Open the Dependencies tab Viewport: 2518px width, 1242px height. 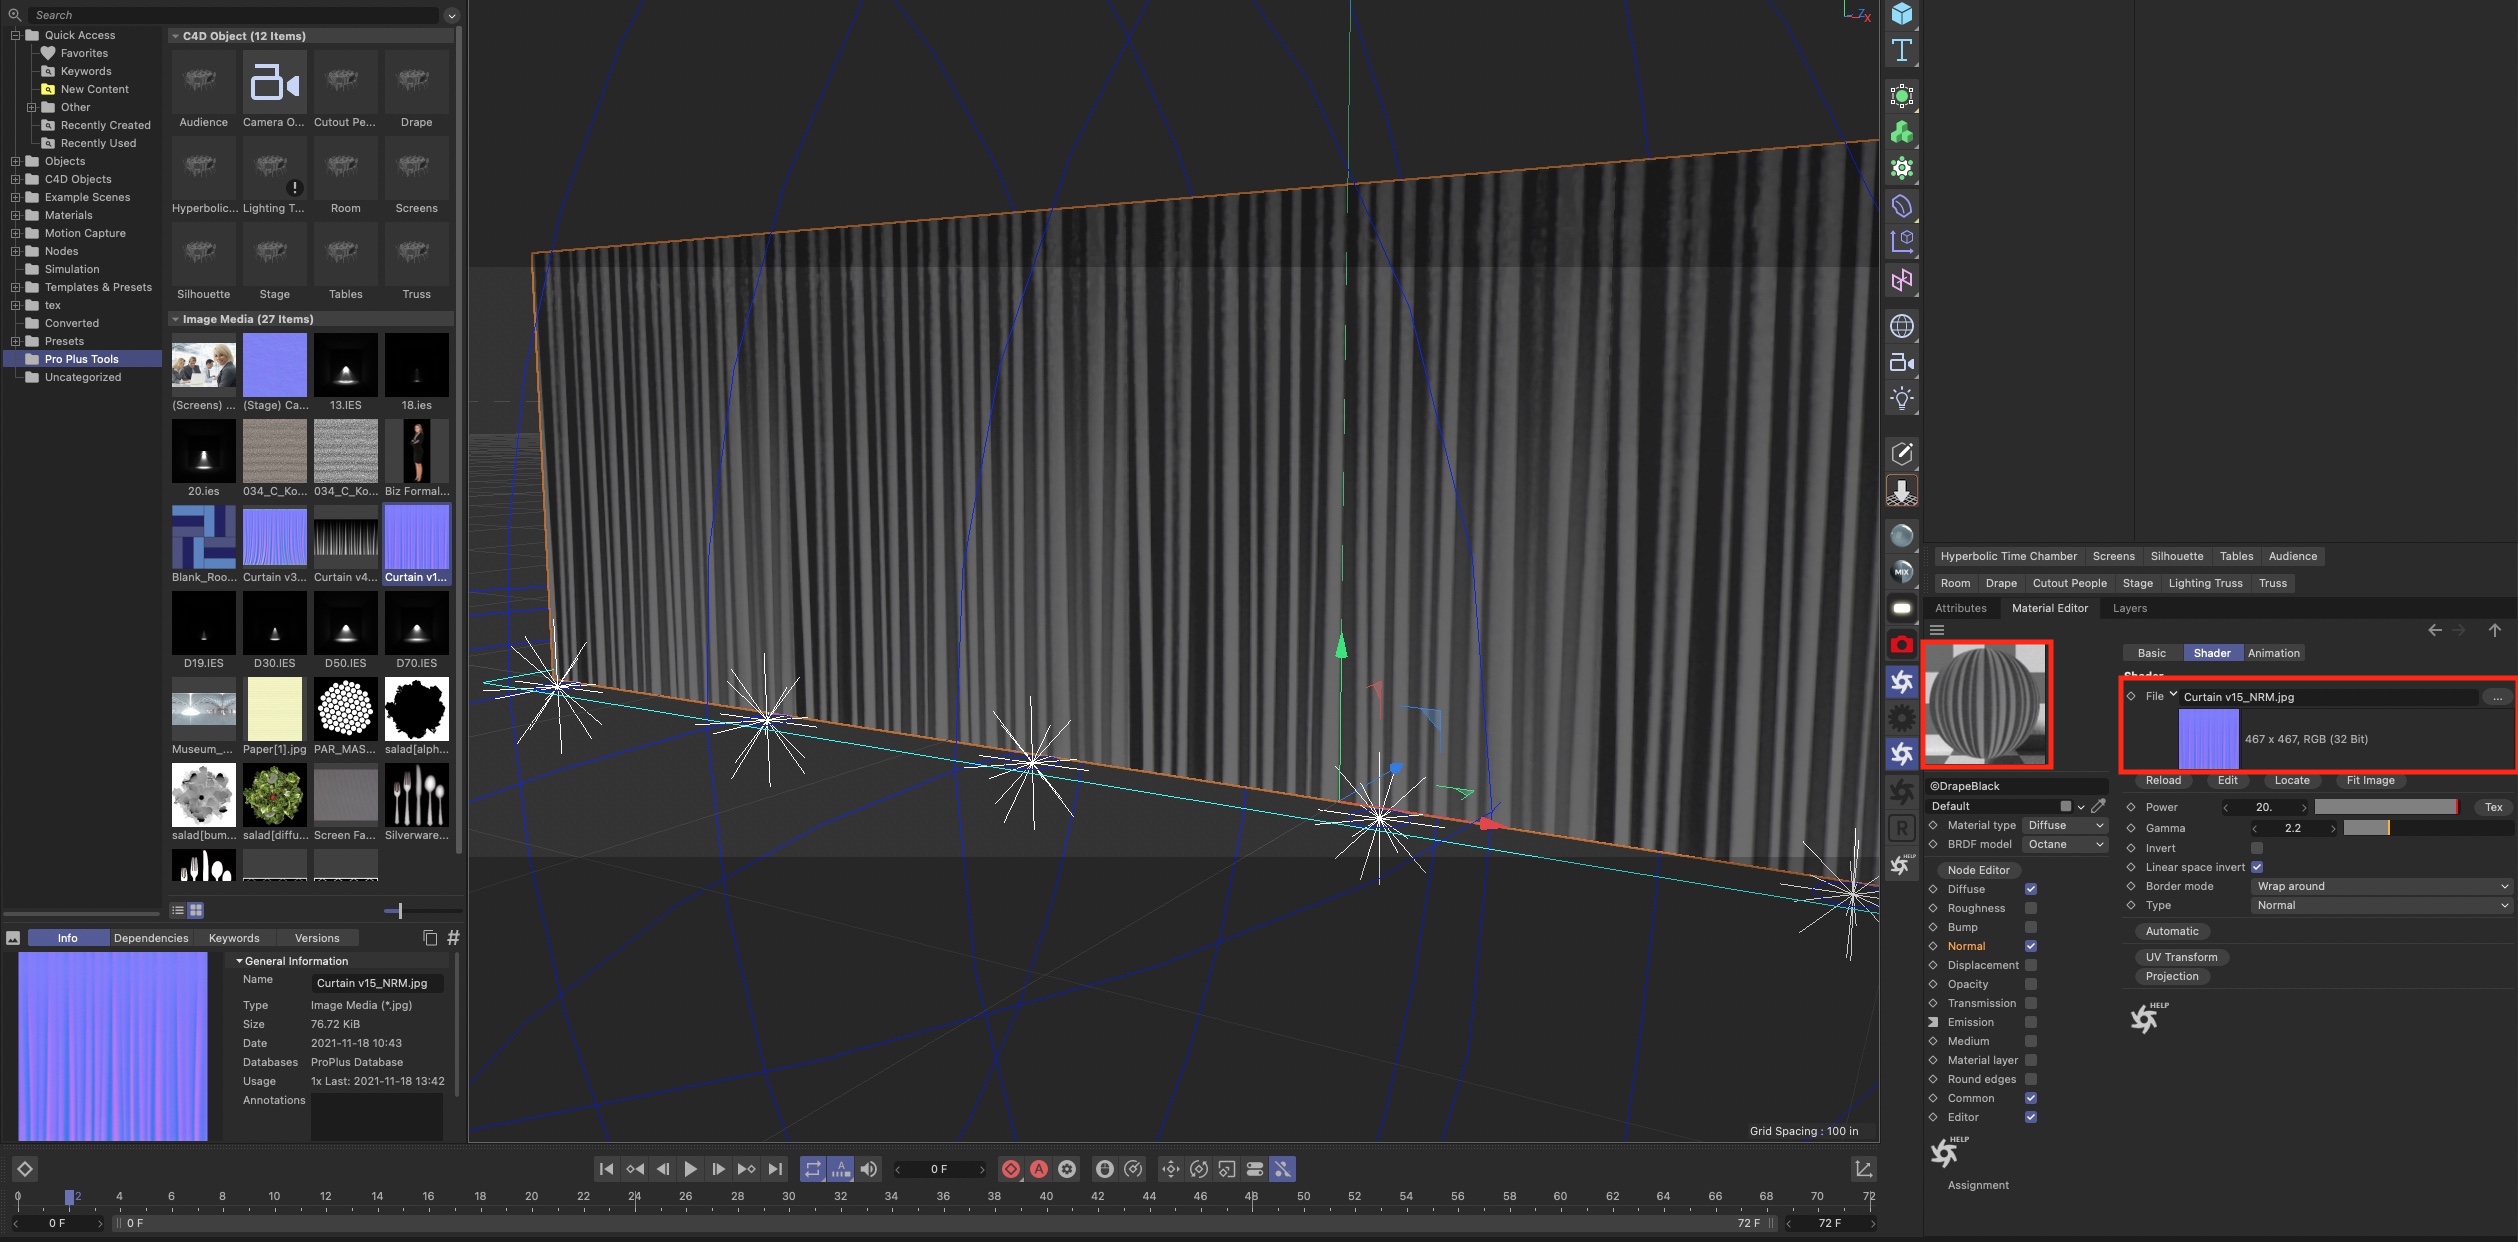click(x=151, y=938)
